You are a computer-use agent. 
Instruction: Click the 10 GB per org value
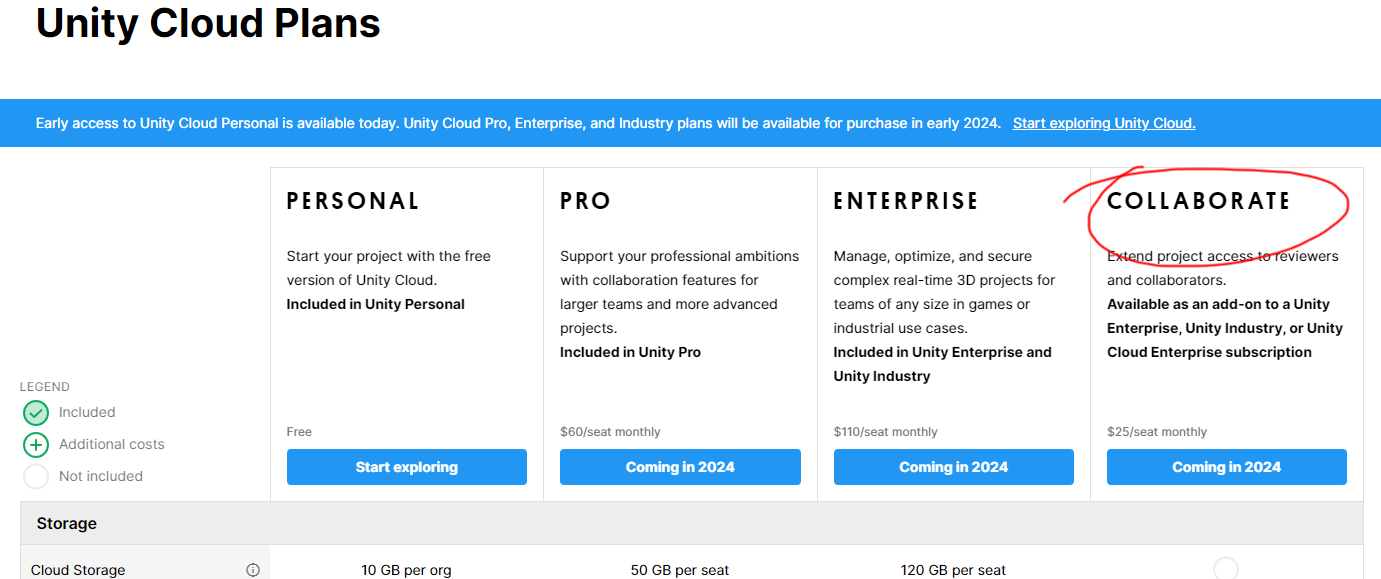point(406,570)
